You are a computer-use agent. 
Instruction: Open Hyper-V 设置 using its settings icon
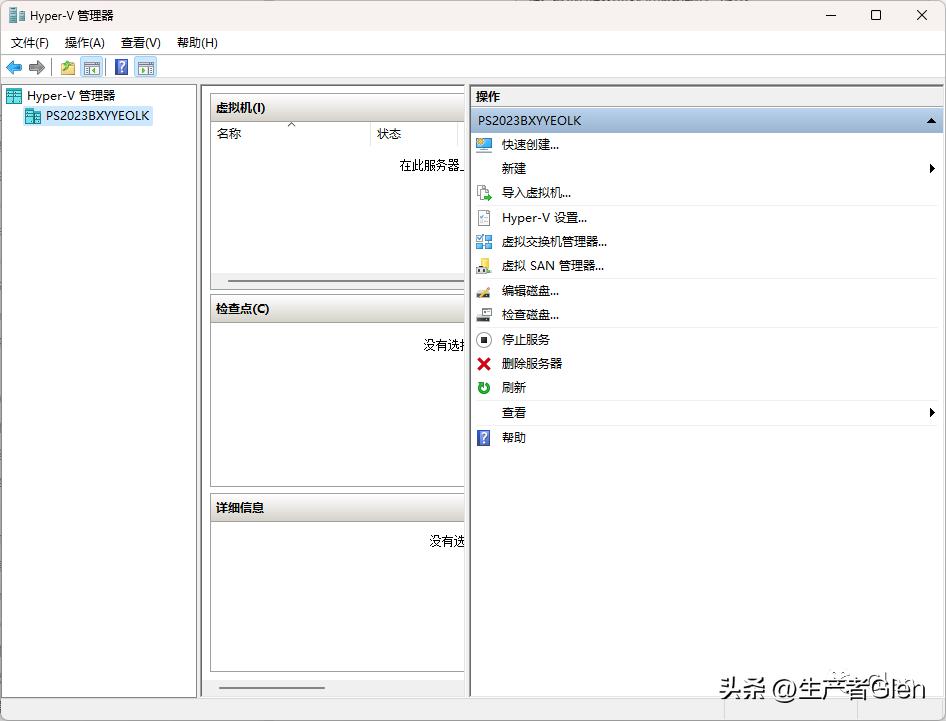point(484,217)
